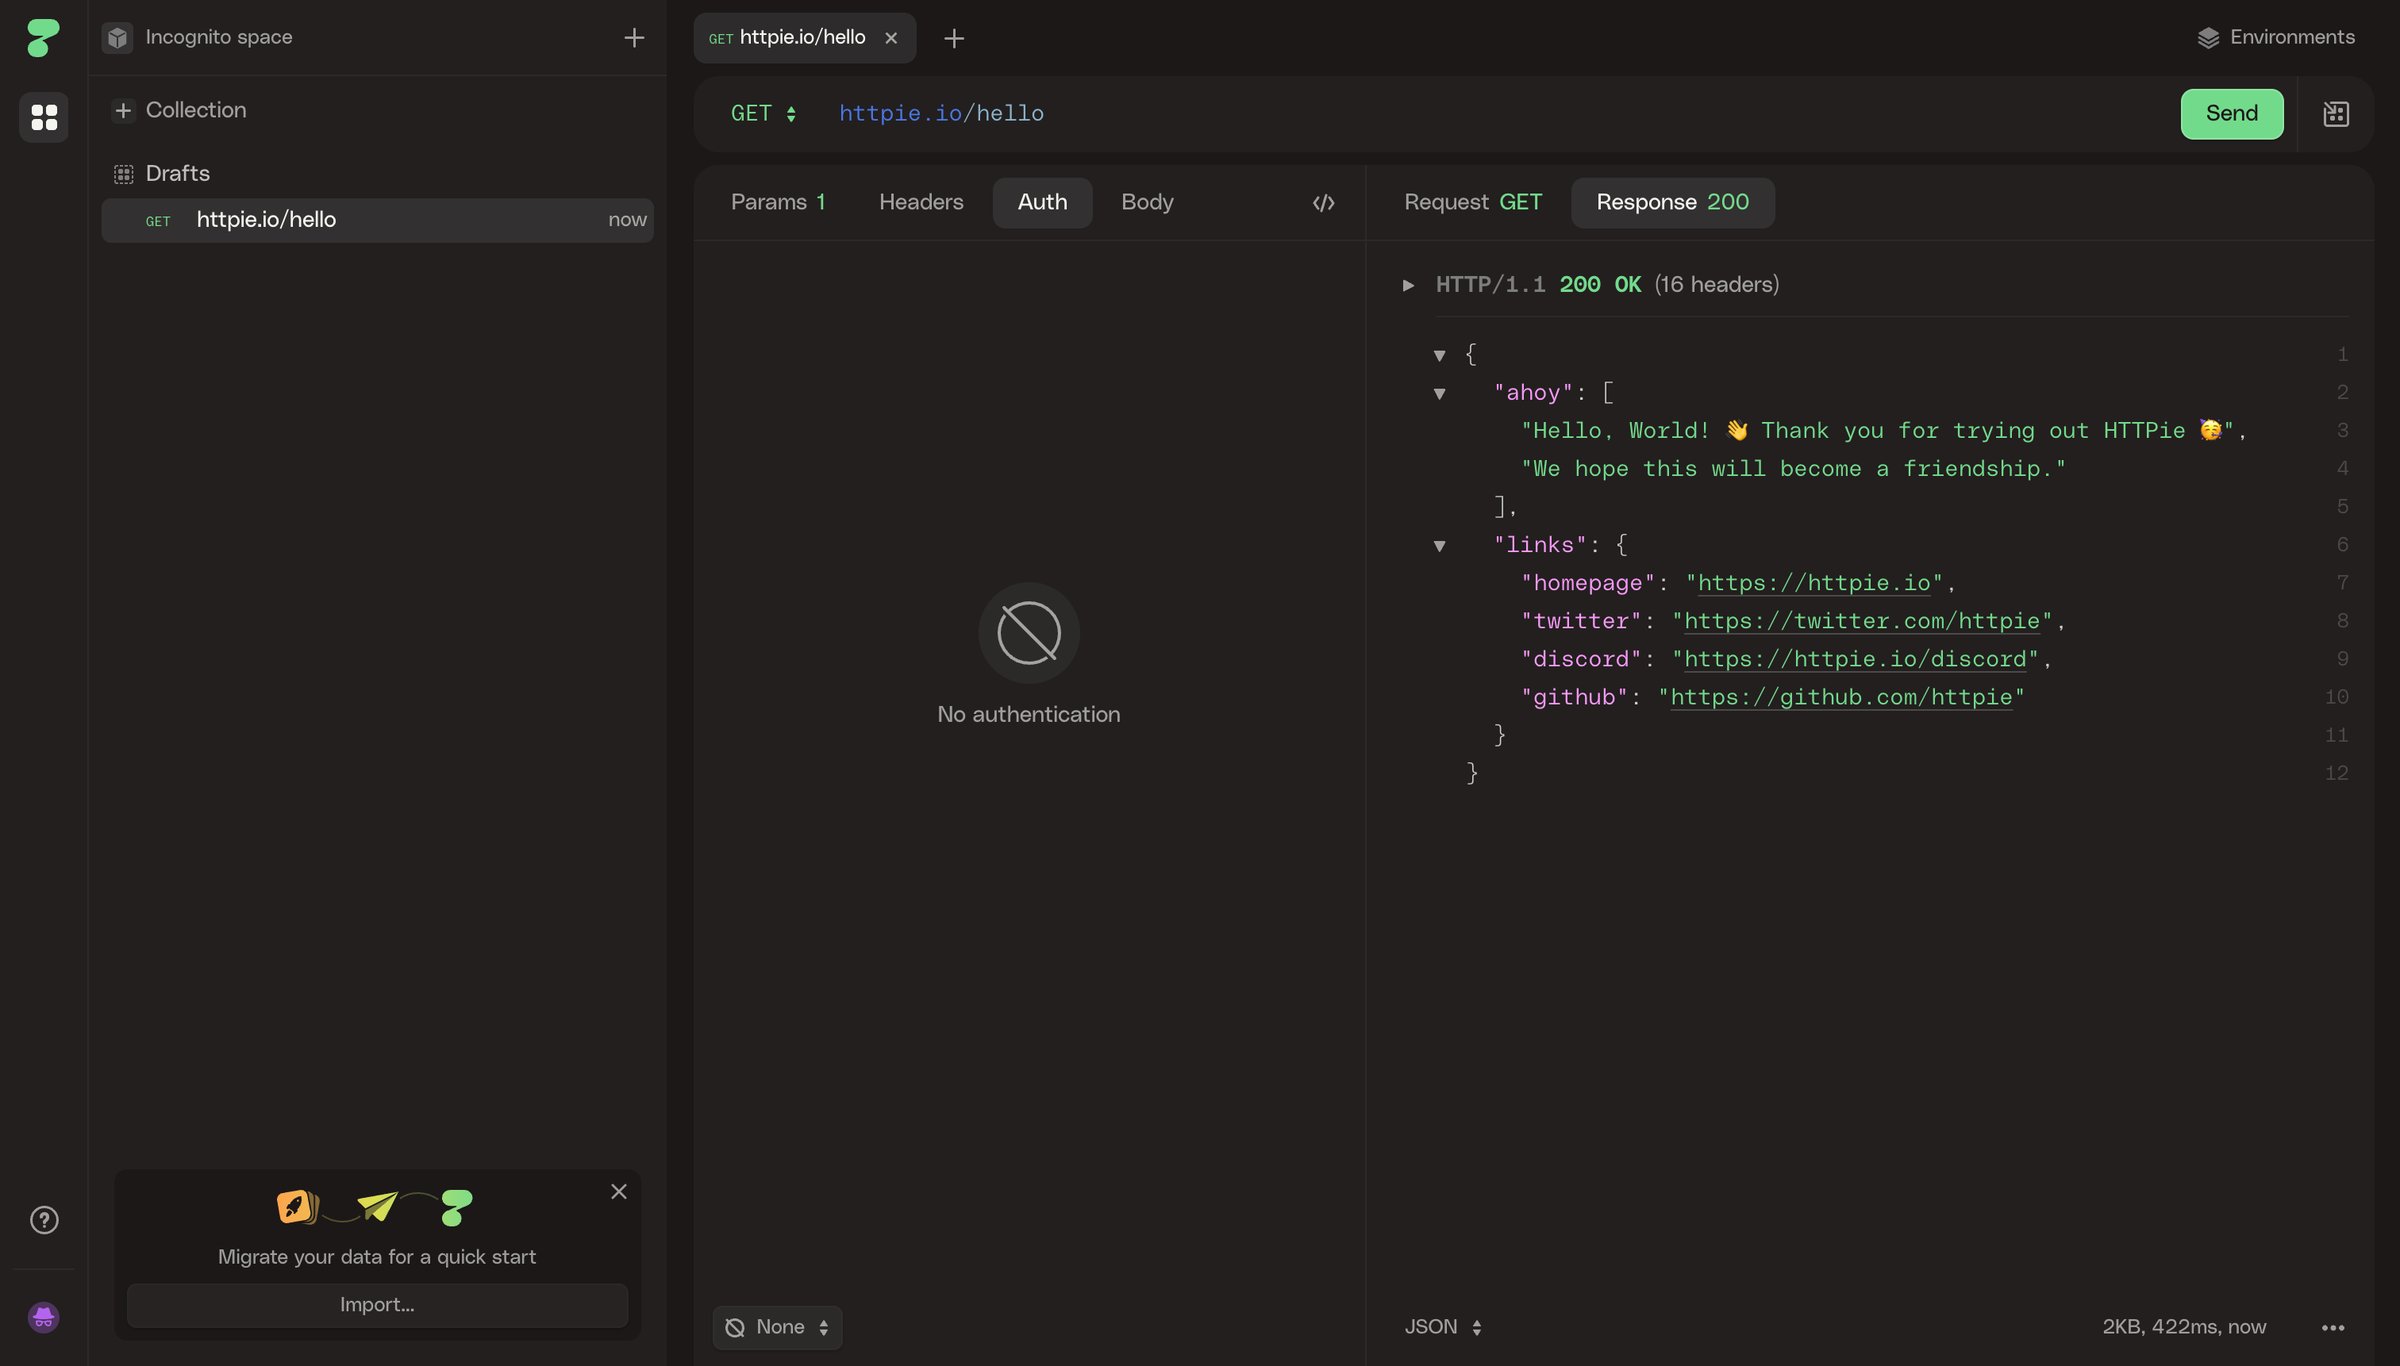Open the github.com/httpie link
The image size is (2400, 1366).
[x=1841, y=697]
